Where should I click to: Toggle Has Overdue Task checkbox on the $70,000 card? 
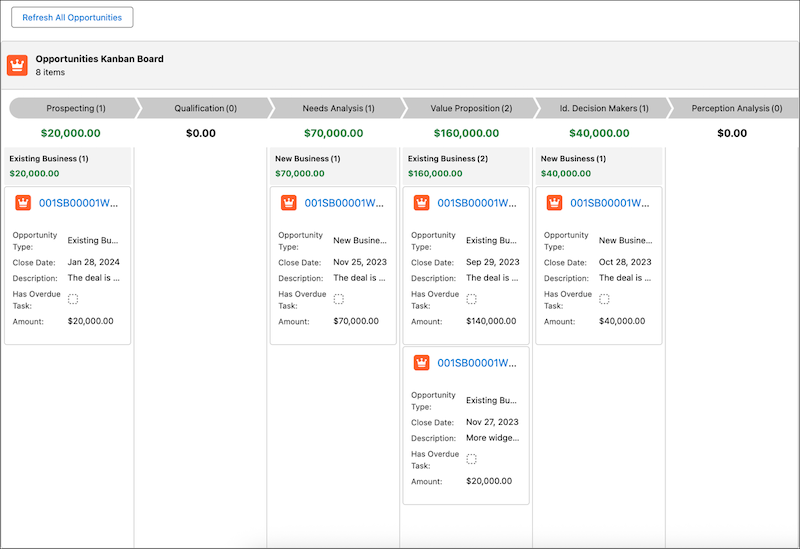pos(338,299)
